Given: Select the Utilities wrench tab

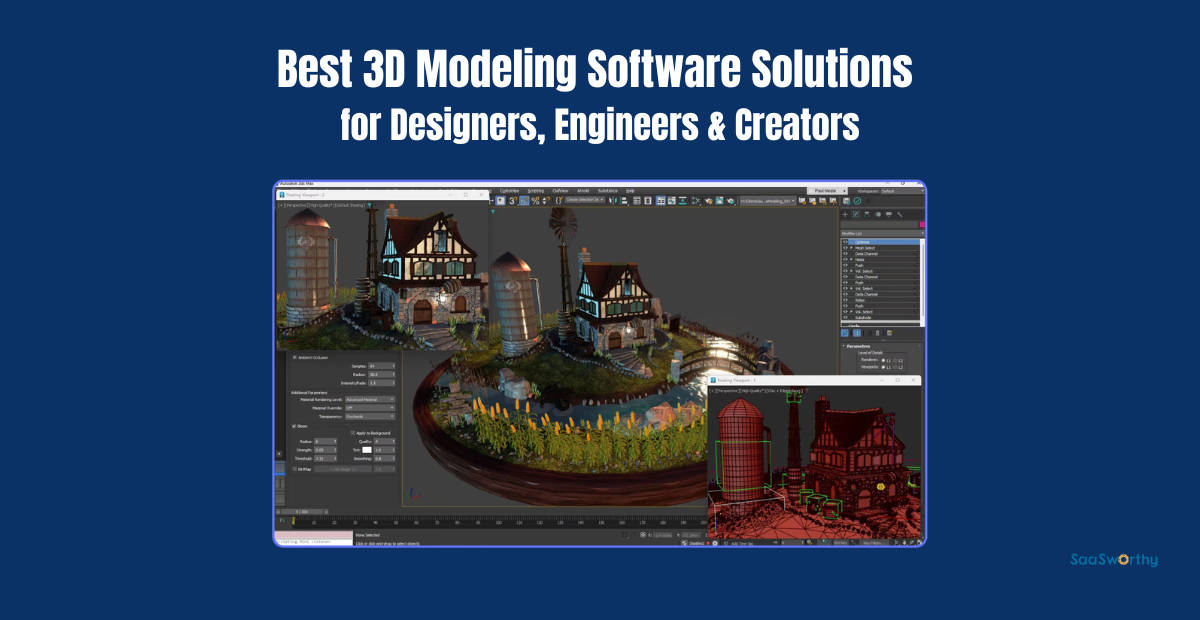Looking at the screenshot, I should [899, 214].
